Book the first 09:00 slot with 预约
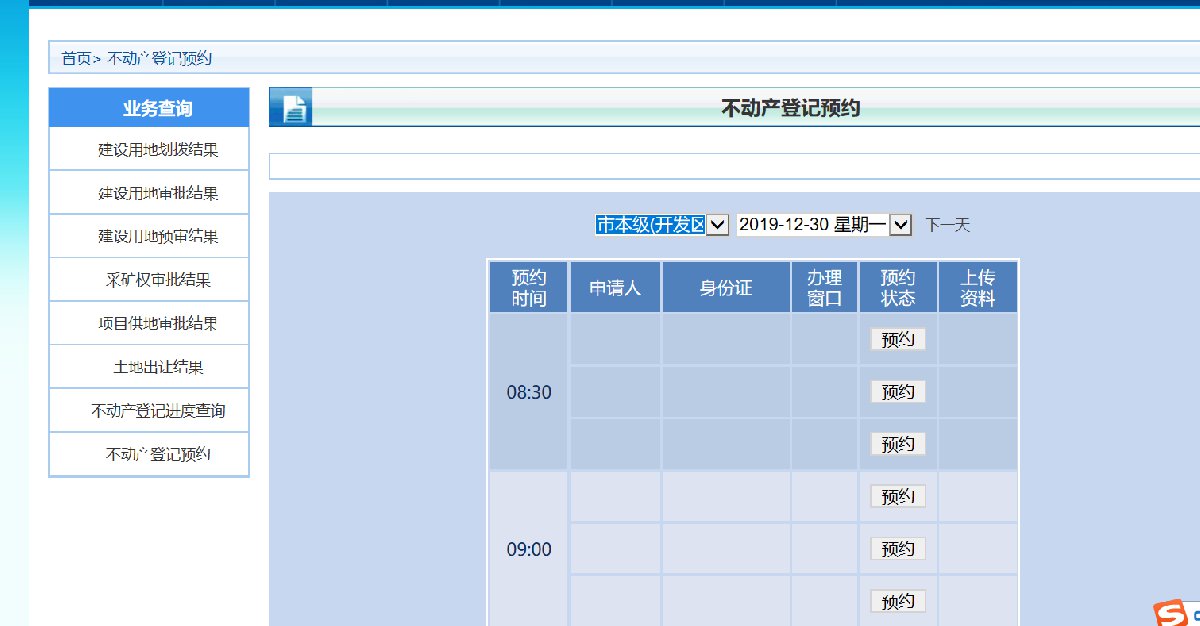The height and width of the screenshot is (626, 1200). (x=897, y=497)
